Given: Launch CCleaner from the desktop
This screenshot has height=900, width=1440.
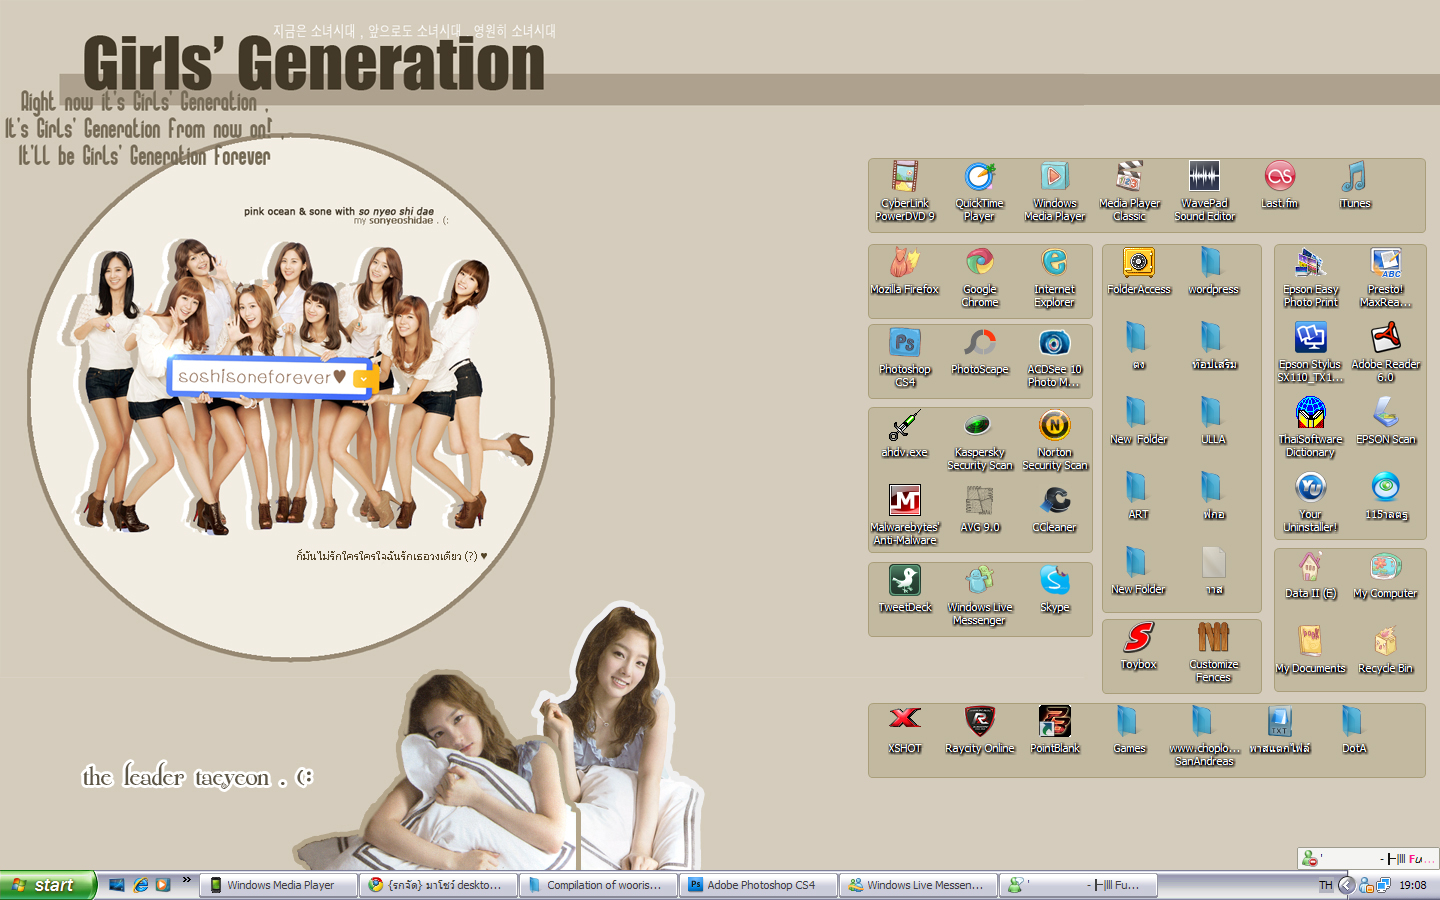Looking at the screenshot, I should [x=1055, y=509].
